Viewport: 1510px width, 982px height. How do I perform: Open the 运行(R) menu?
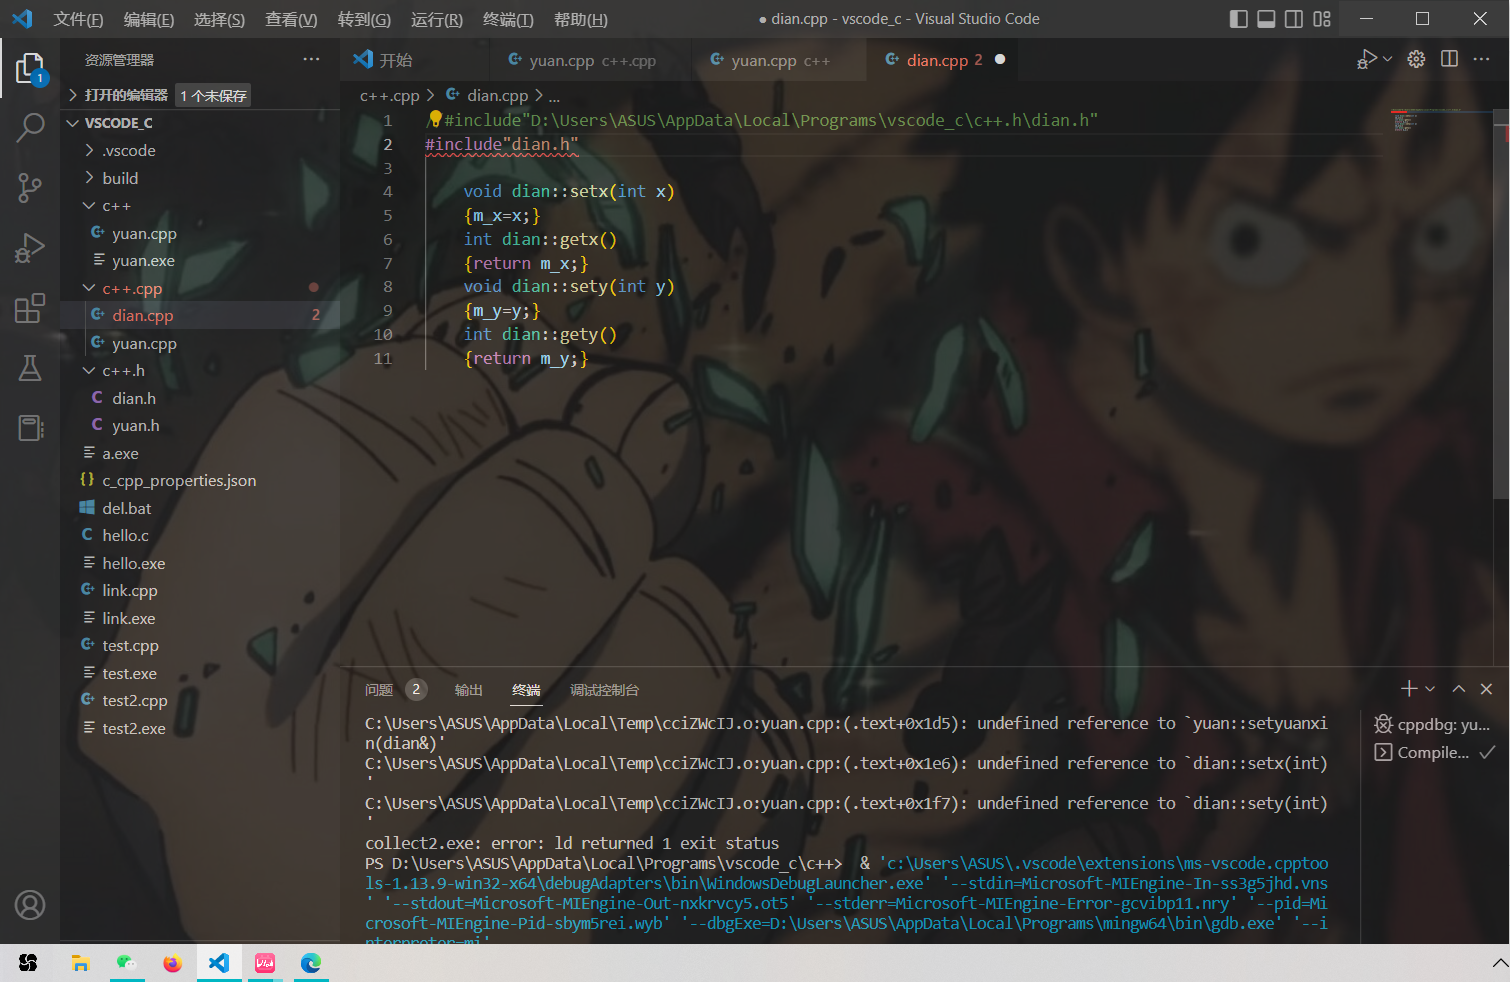pos(437,19)
